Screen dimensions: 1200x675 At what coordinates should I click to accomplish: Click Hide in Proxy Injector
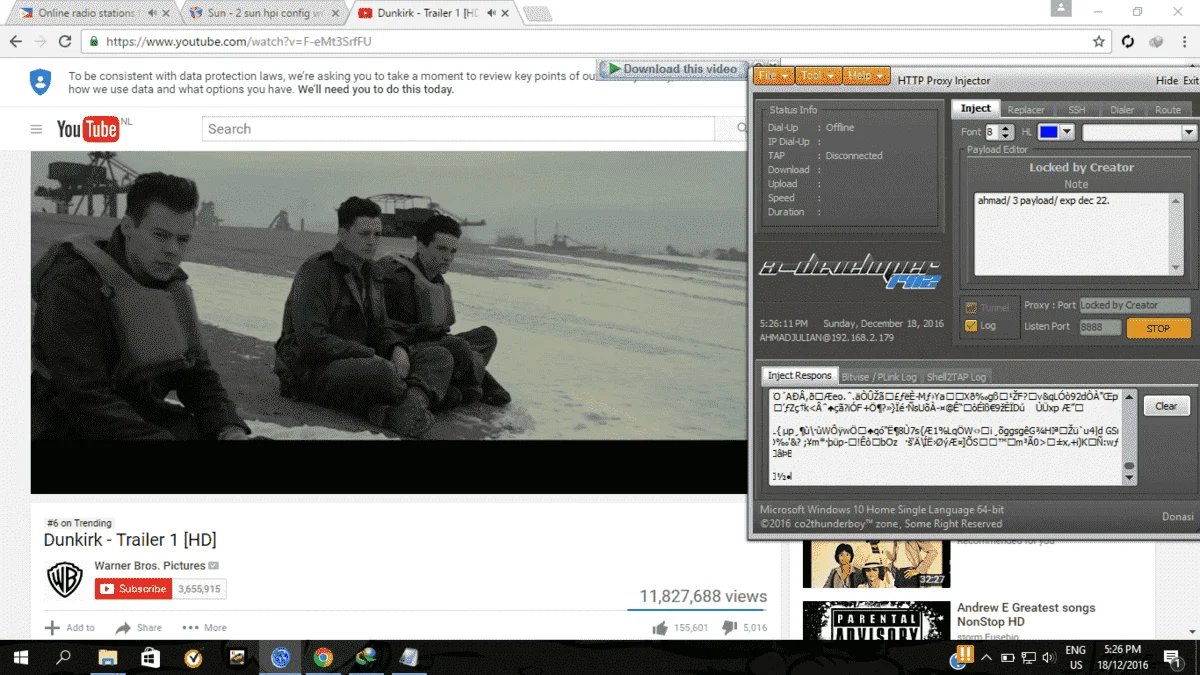1167,81
